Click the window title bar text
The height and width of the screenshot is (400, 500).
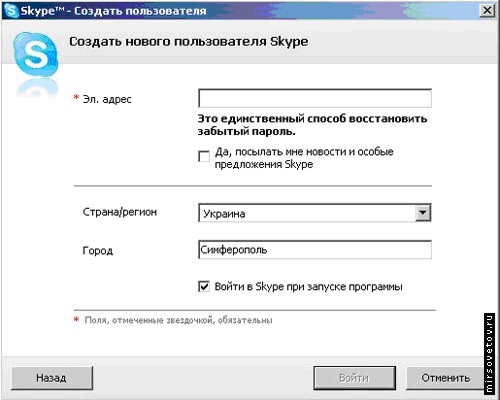[x=113, y=11]
